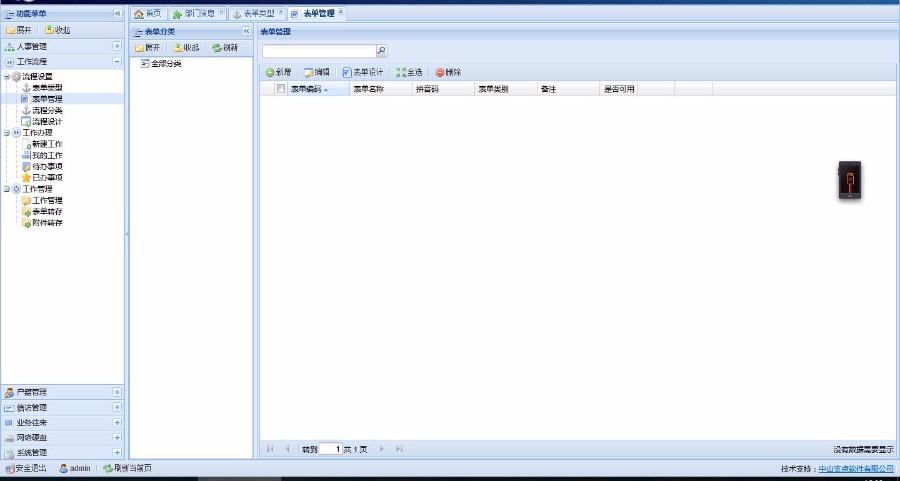900x481 pixels.
Task: Click 展开 in the 表单分类 panel
Action: (148, 48)
